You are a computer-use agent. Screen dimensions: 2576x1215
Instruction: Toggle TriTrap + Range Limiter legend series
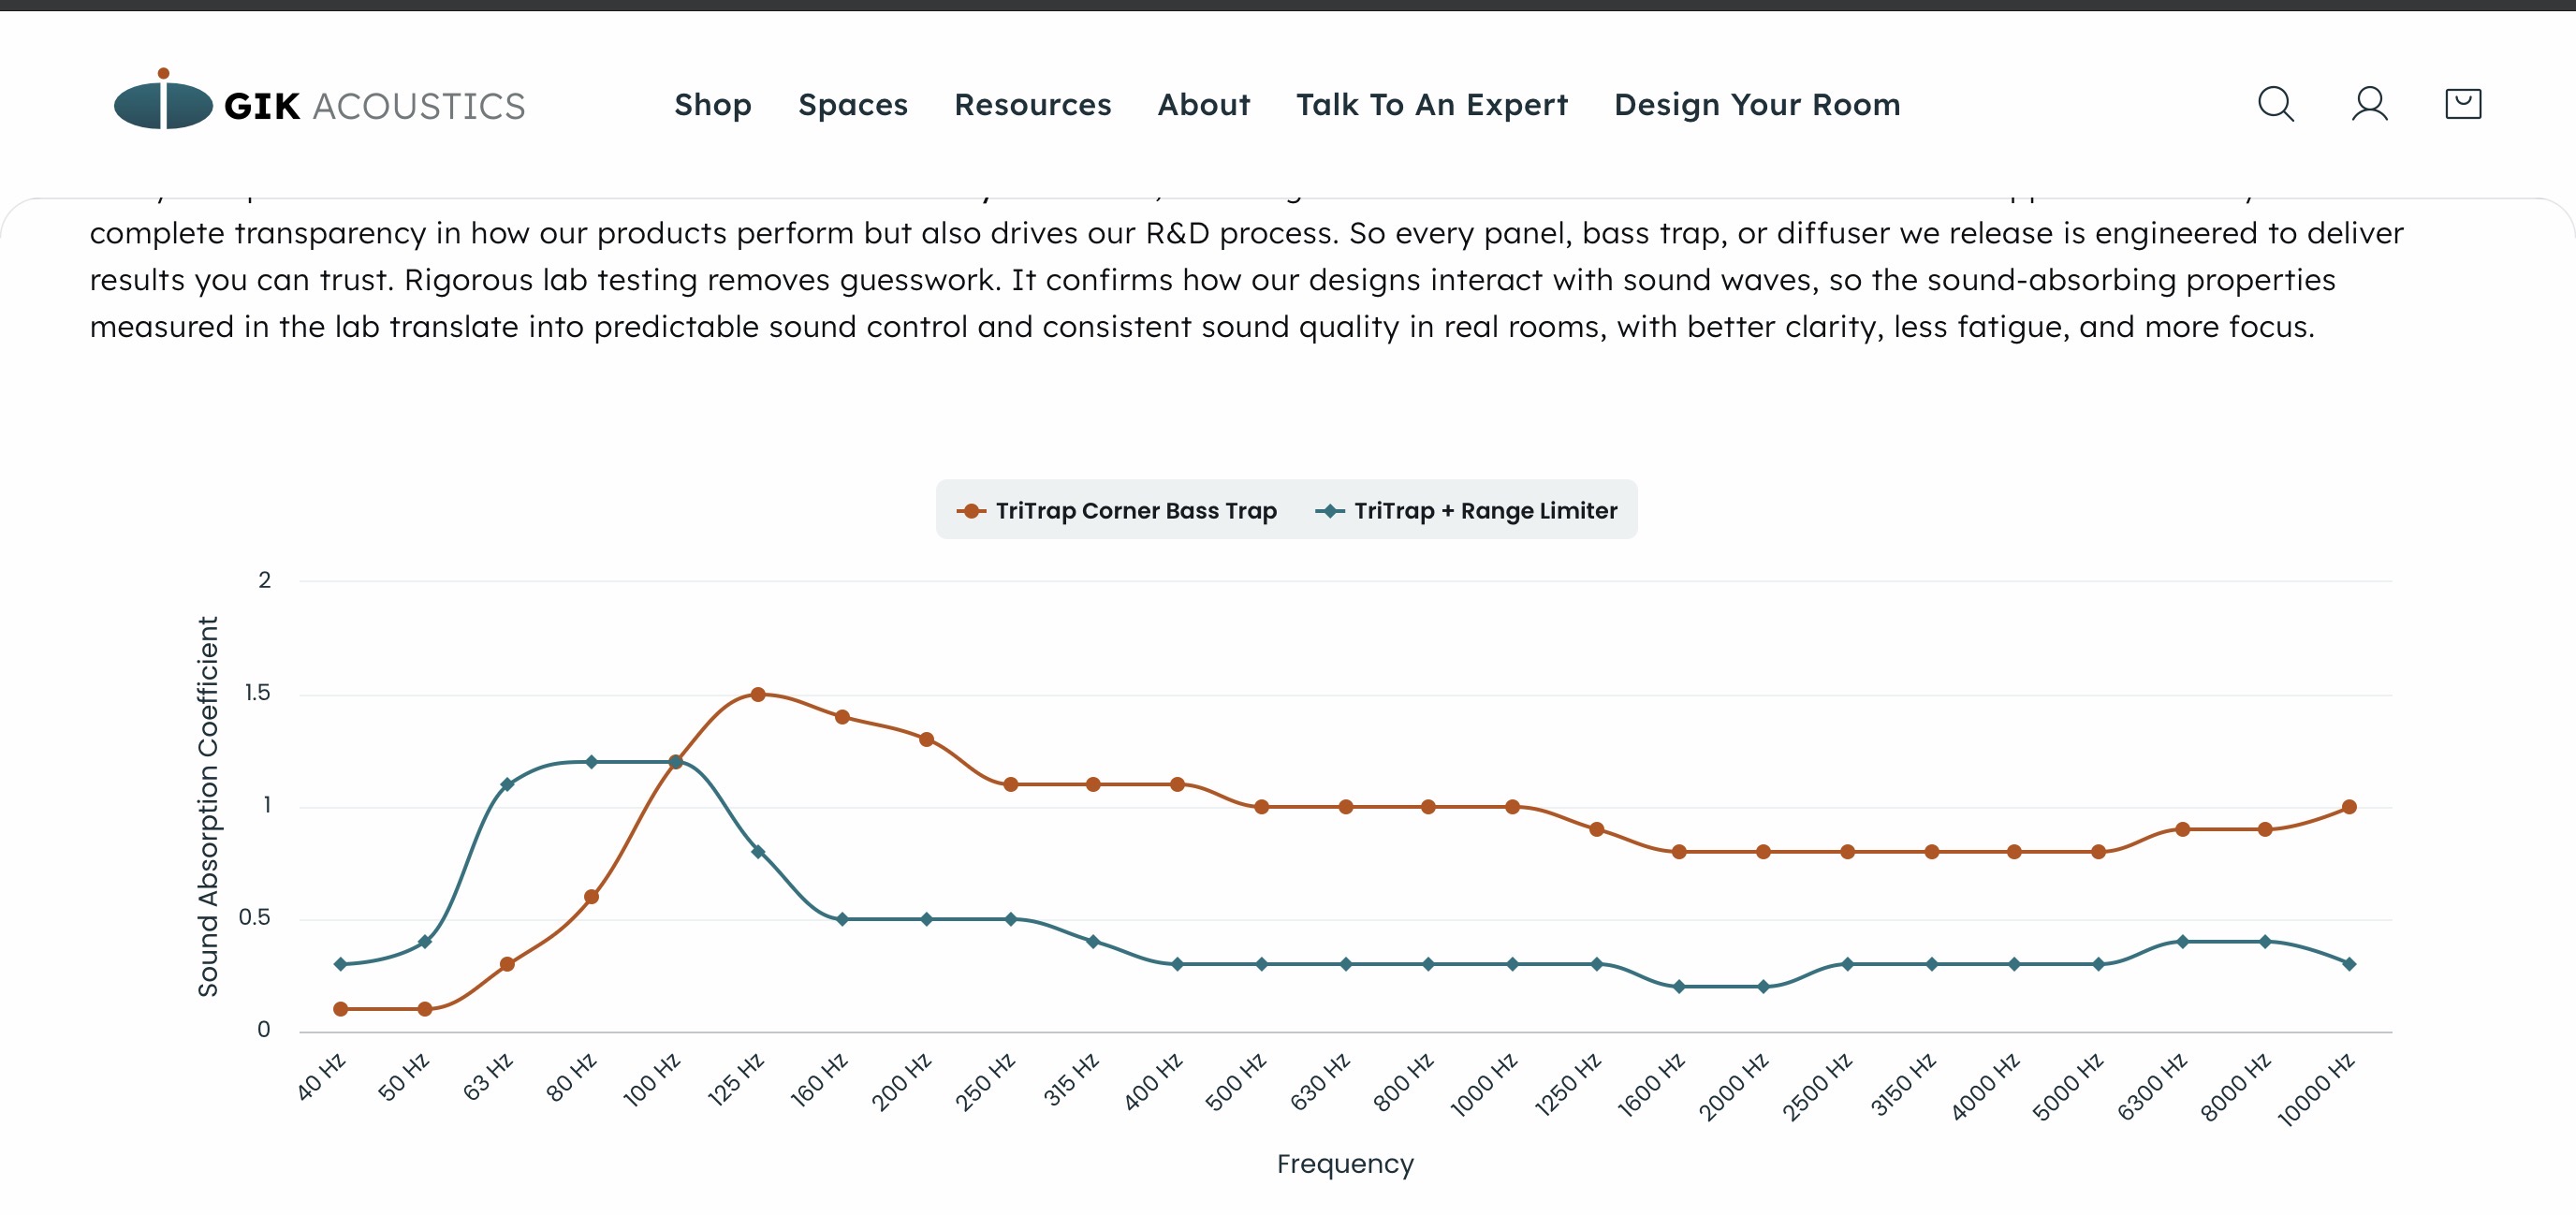pos(1465,511)
